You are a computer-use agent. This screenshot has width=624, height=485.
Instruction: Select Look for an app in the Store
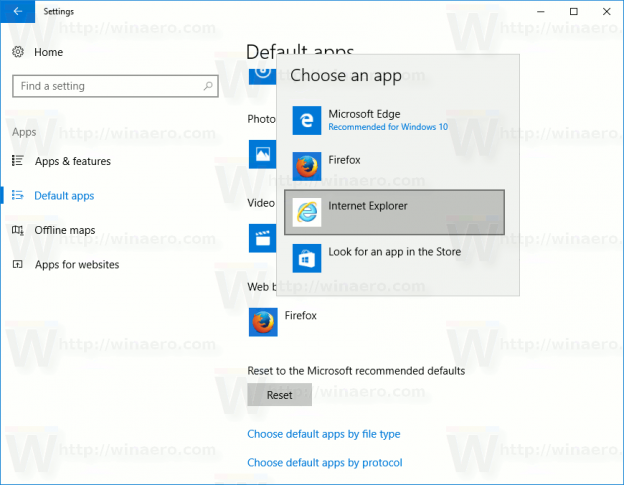(394, 252)
